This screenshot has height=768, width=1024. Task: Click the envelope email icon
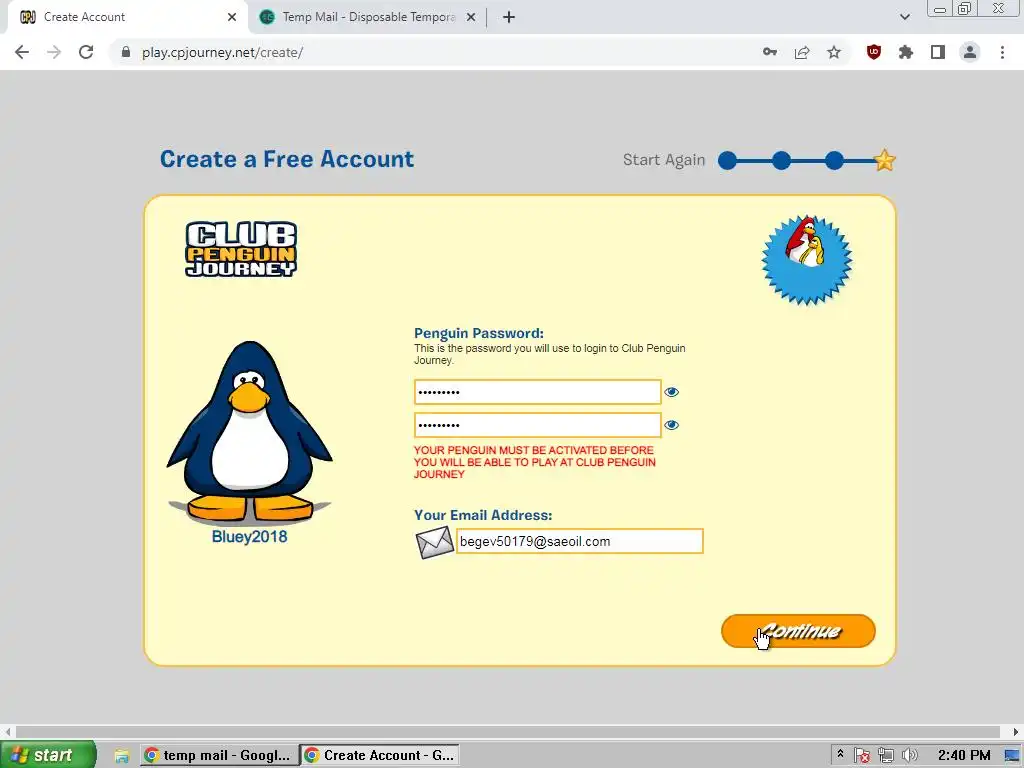pos(434,542)
